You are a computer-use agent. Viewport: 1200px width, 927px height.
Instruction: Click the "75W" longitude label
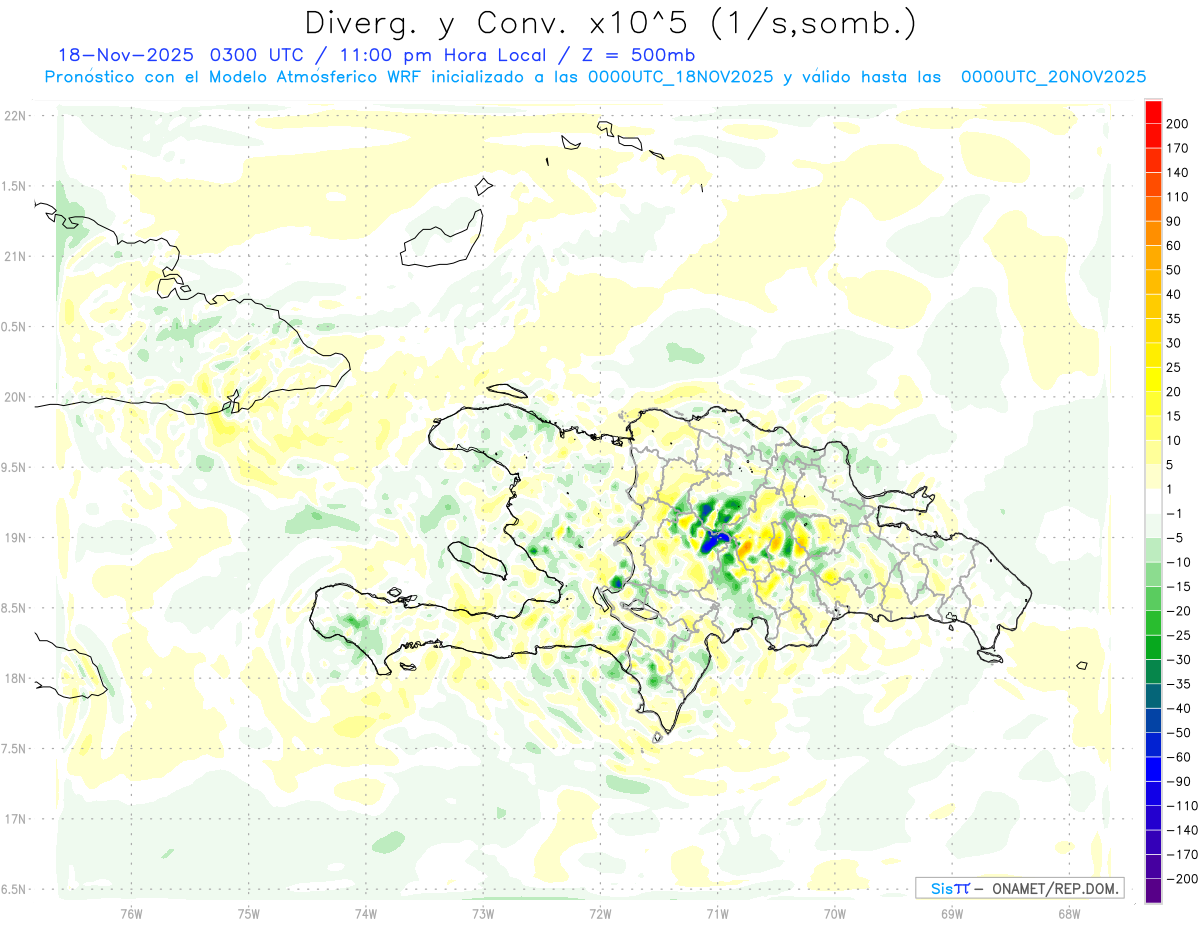pos(248,914)
